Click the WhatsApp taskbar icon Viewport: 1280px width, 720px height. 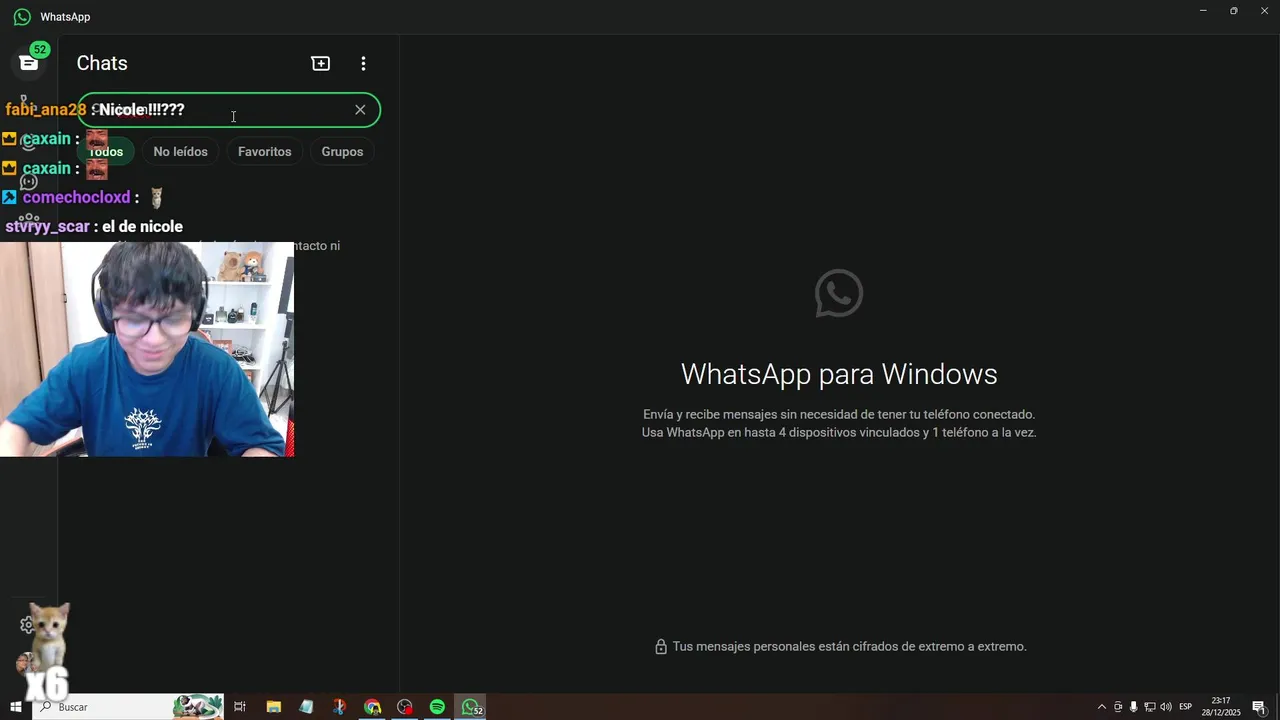coord(471,707)
